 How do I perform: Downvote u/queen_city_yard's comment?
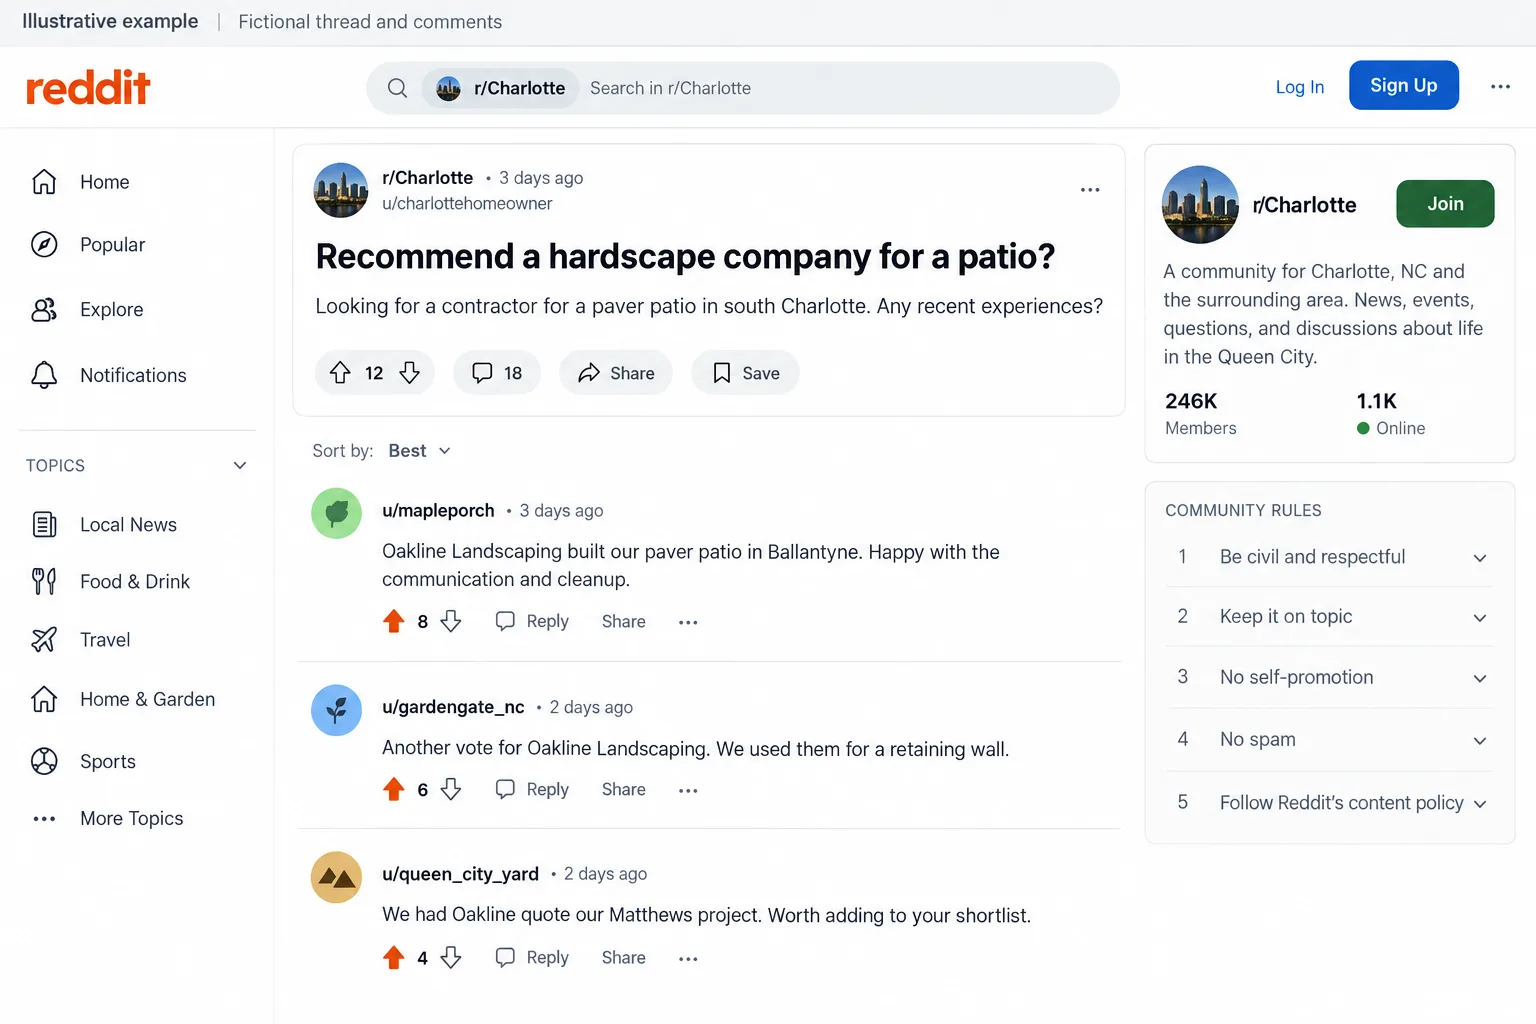(451, 958)
